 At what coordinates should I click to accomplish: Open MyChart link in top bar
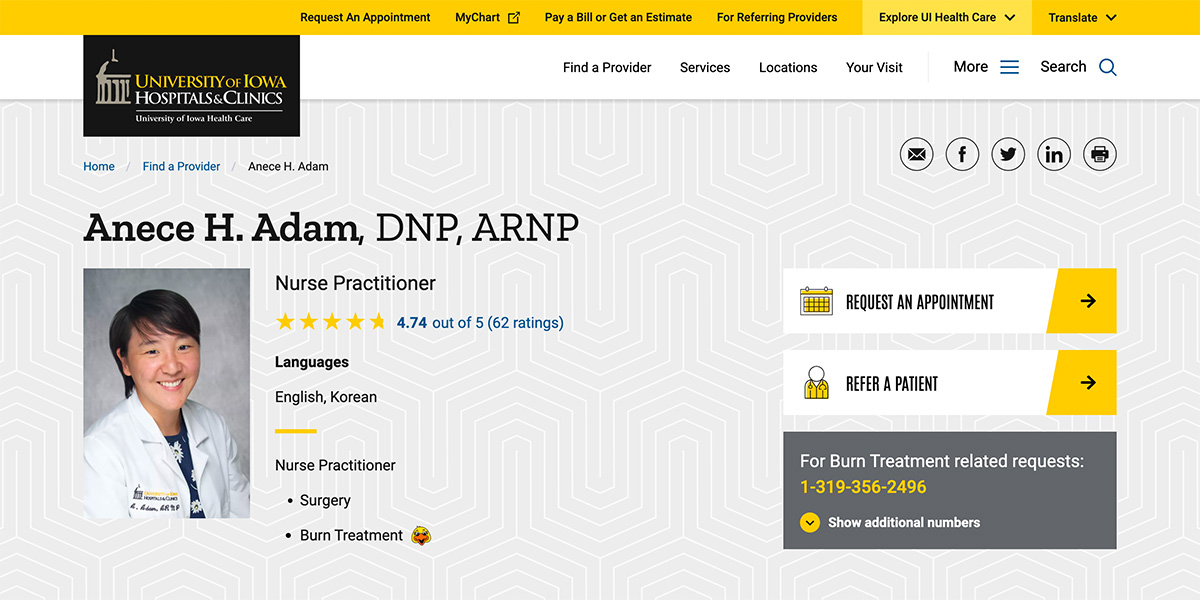tap(478, 17)
